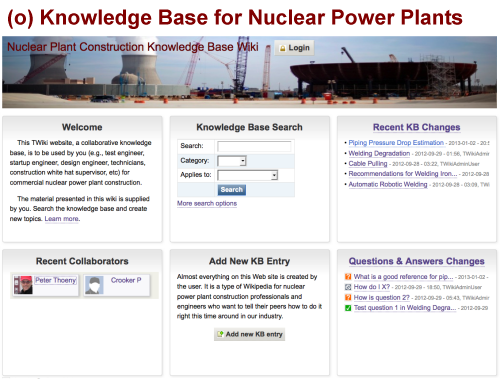Image resolution: width=500 pixels, height=380 pixels.
Task: Select the Recent Collaborators heading
Action: click(82, 261)
